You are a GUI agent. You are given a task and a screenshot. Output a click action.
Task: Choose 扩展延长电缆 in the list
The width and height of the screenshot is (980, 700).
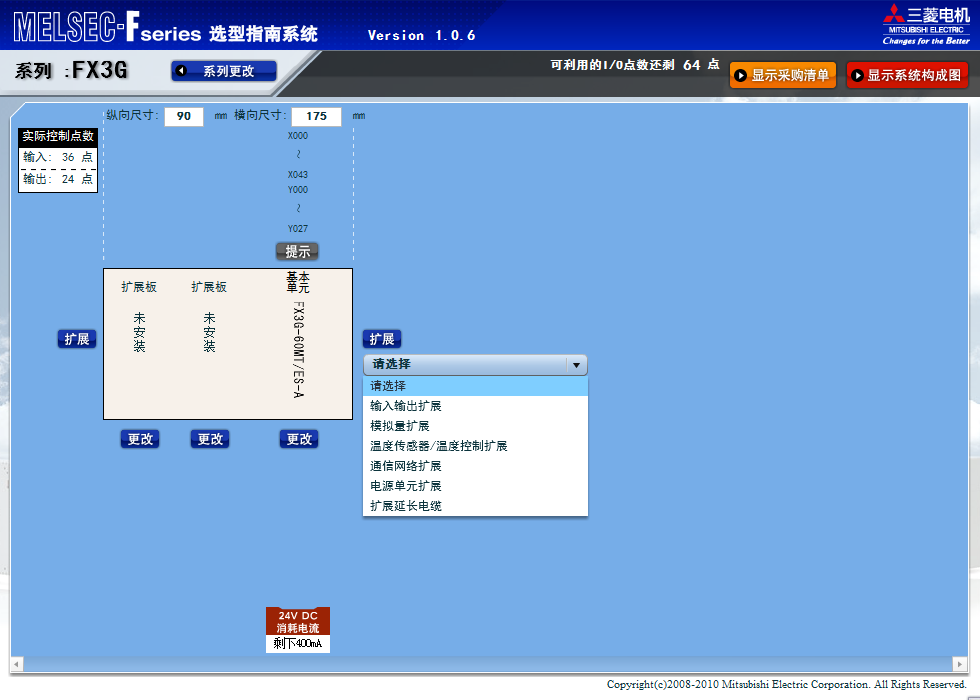[406, 506]
